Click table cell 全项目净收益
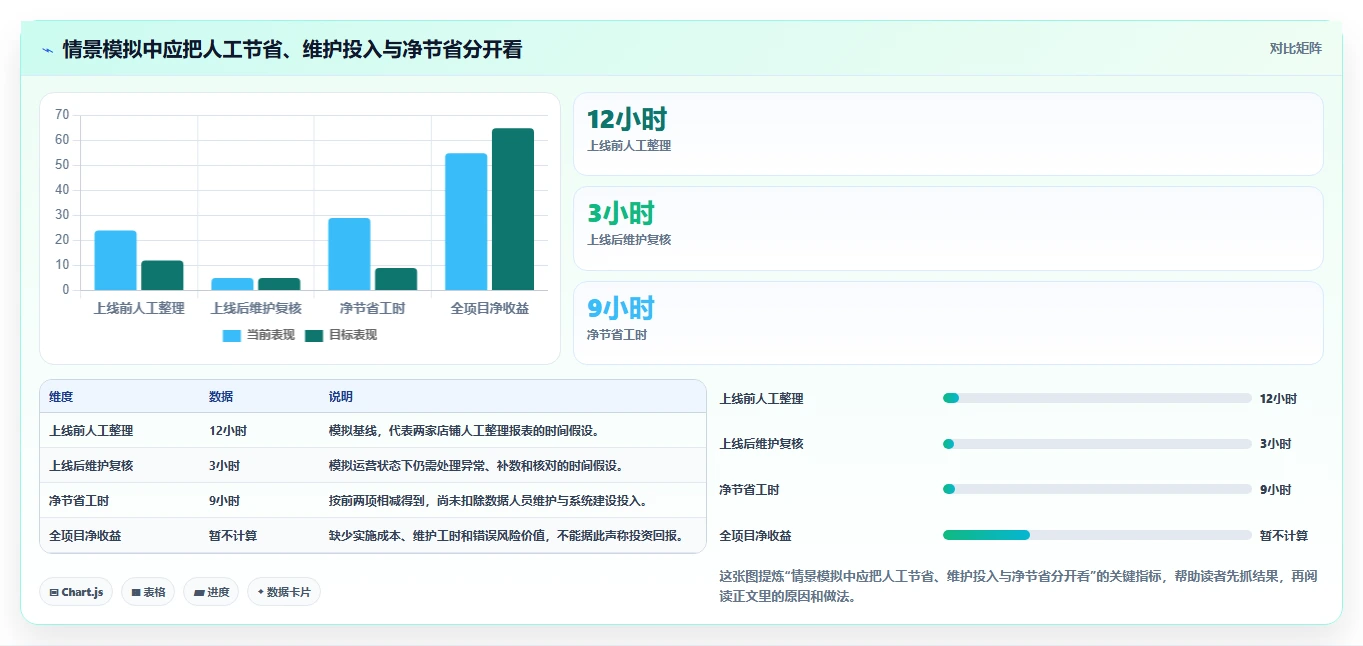The width and height of the screenshot is (1363, 646). [x=85, y=536]
